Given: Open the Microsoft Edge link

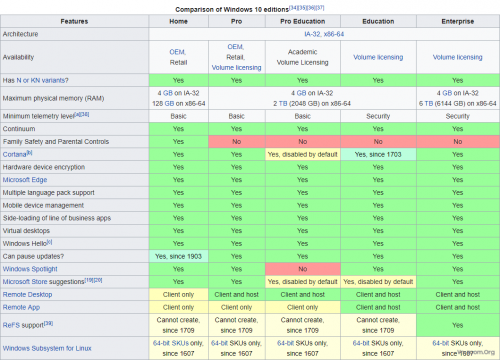Looking at the screenshot, I should 25,180.
